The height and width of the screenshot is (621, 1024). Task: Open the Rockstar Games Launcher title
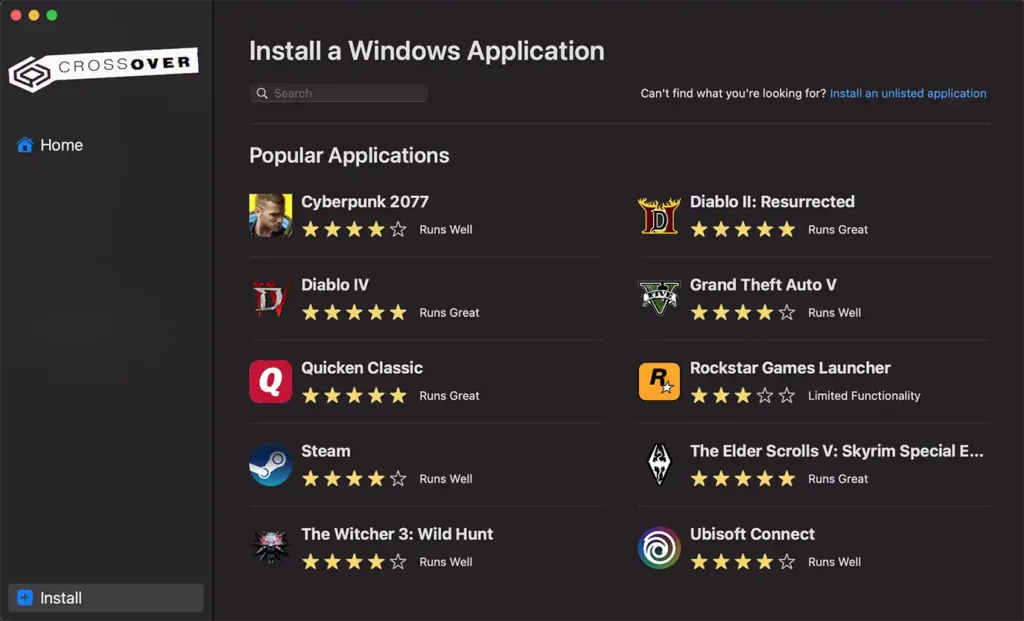790,368
